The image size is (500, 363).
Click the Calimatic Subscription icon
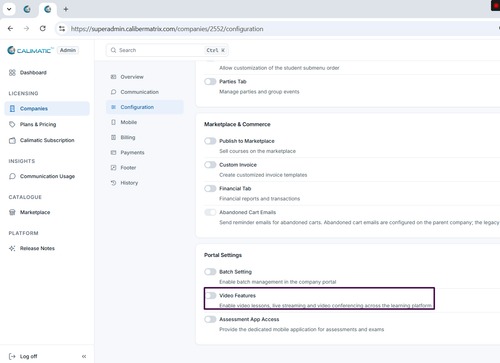coord(12,140)
